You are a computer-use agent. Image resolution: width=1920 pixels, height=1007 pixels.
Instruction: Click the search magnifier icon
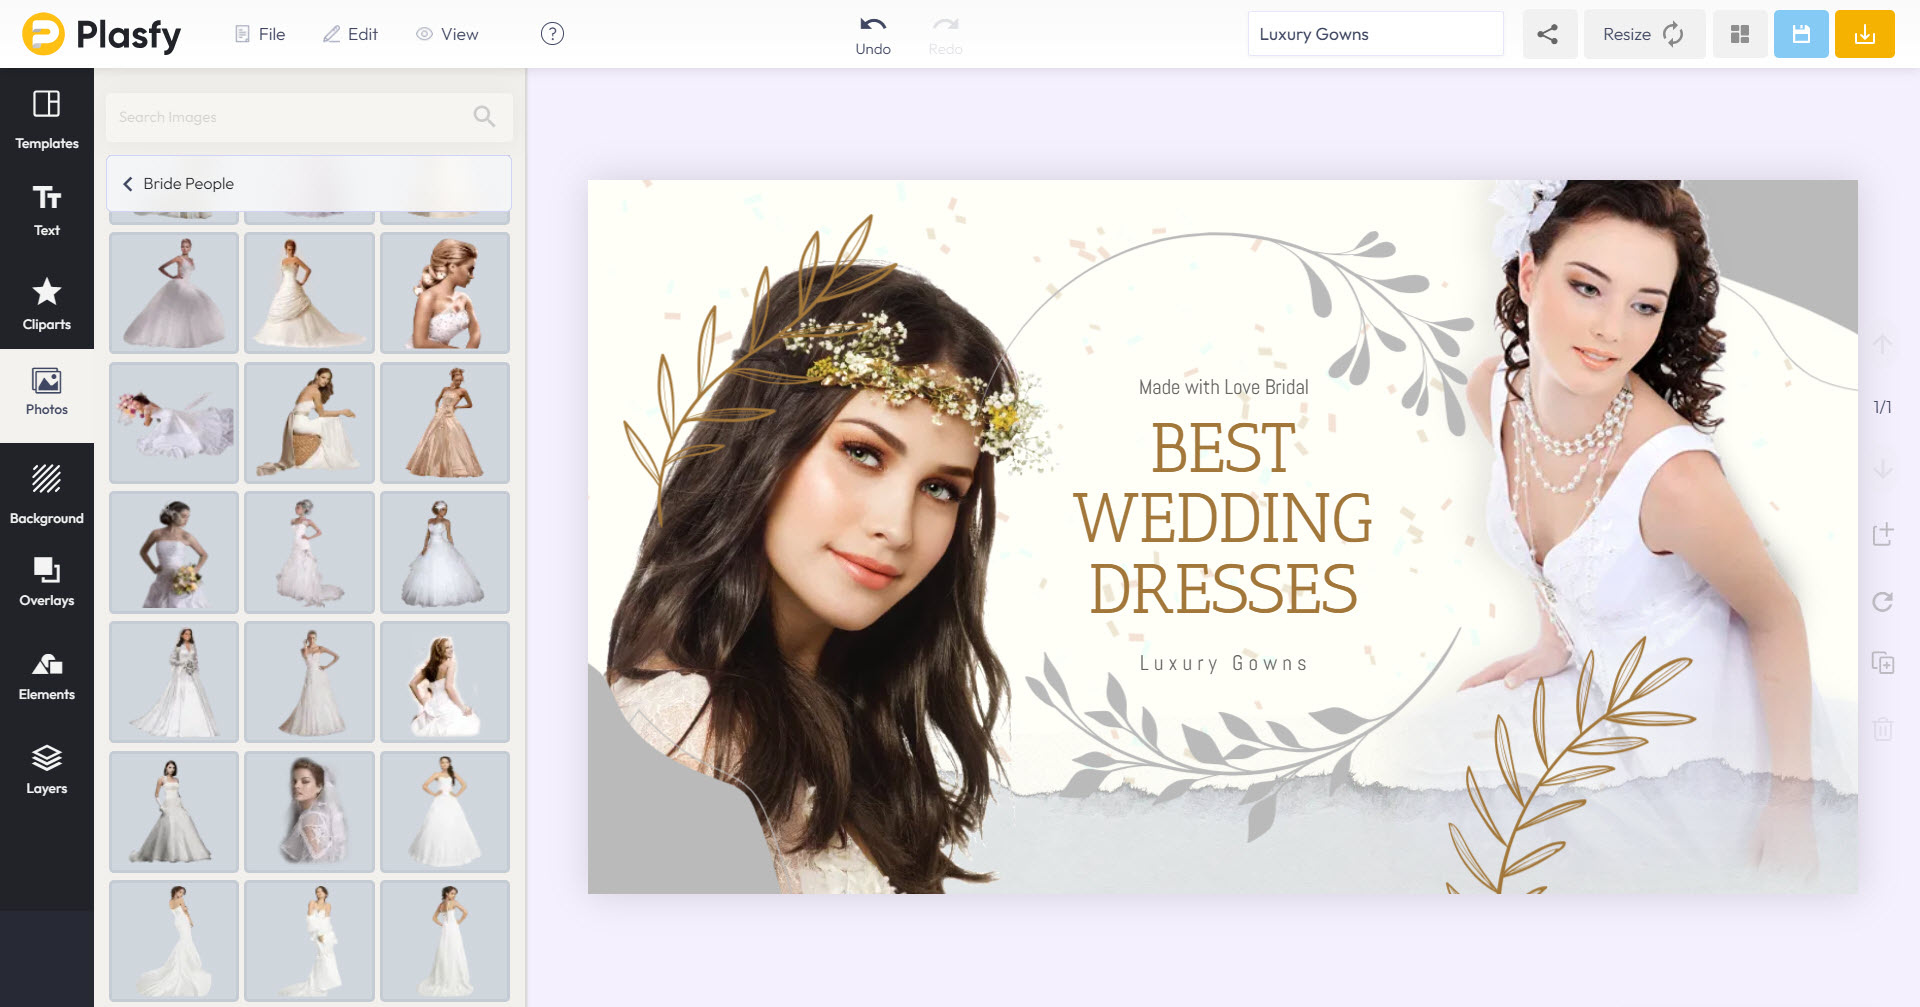point(484,117)
